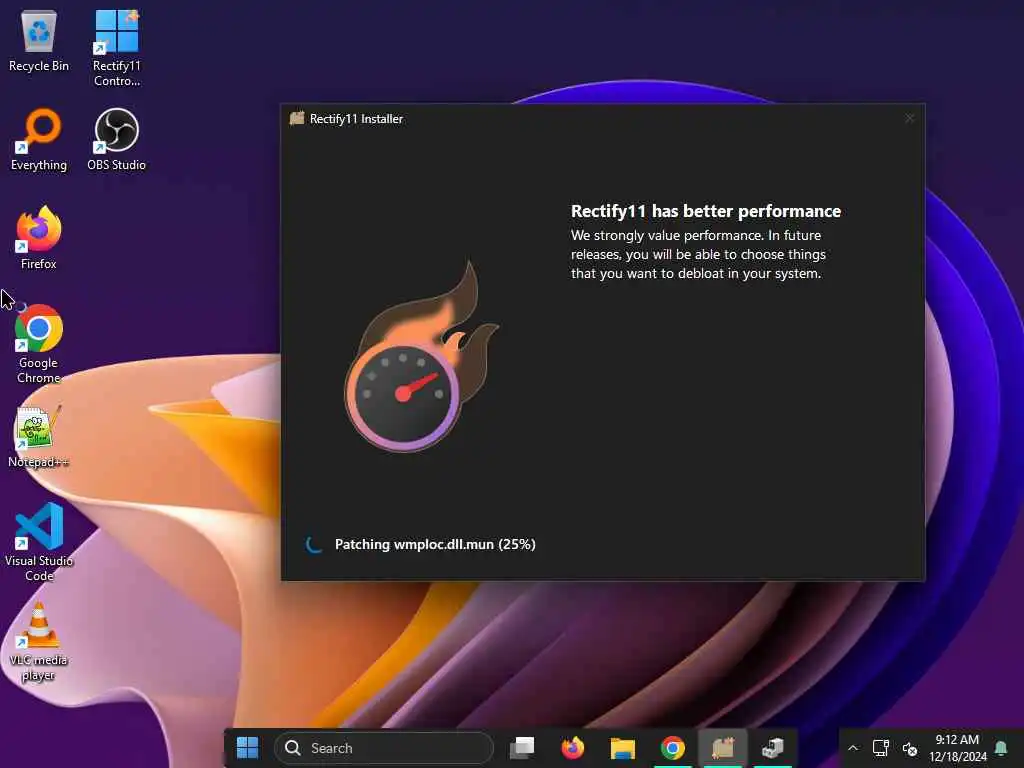Screen dimensions: 1024x768
Task: Click the progress spinner beside Patching status
Action: tap(313, 544)
